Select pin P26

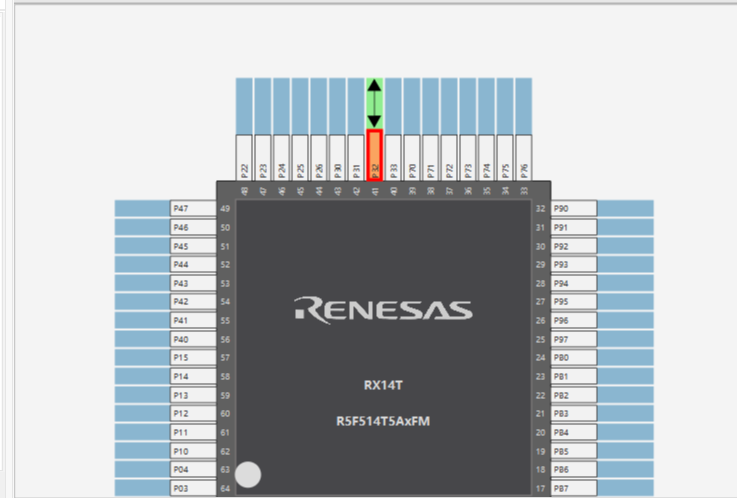[319, 158]
